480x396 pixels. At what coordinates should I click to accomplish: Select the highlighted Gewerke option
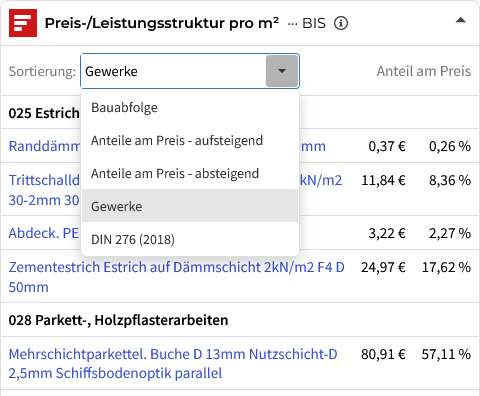pos(190,206)
